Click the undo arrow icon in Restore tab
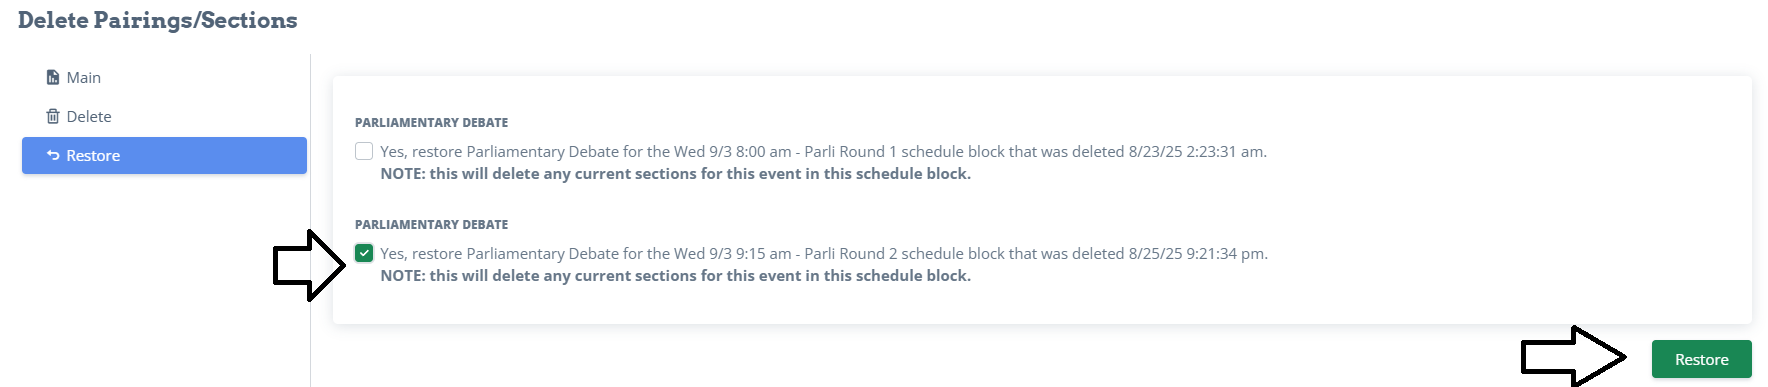Viewport: 1768px width, 387px height. (53, 155)
